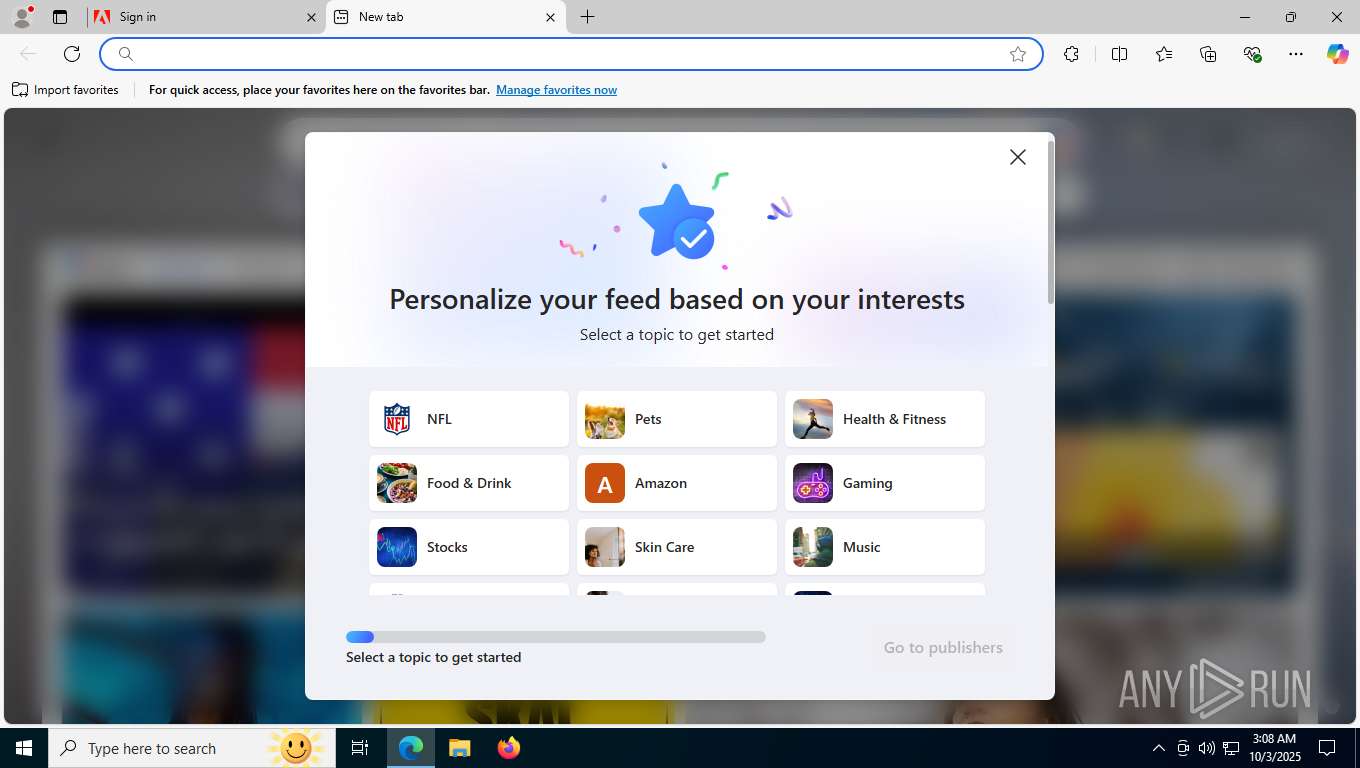Open a new browser tab
The width and height of the screenshot is (1360, 768).
pos(588,17)
